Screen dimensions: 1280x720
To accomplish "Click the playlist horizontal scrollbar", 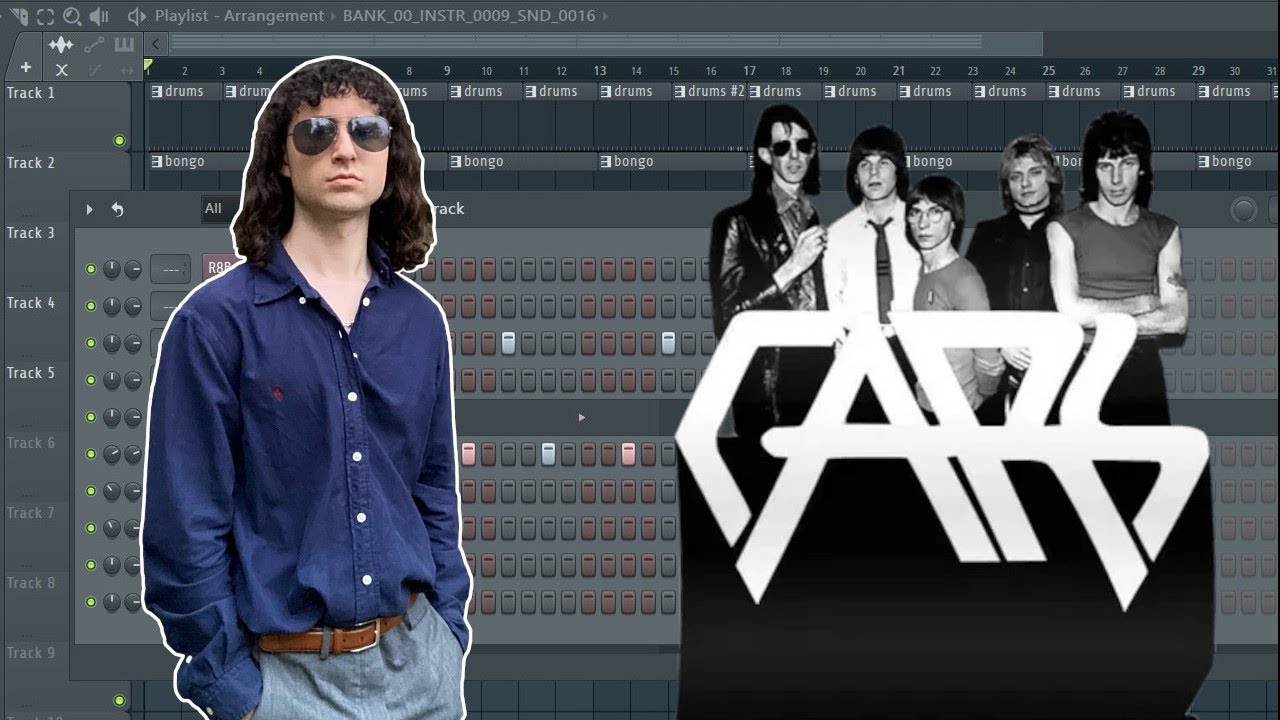I will tap(605, 43).
